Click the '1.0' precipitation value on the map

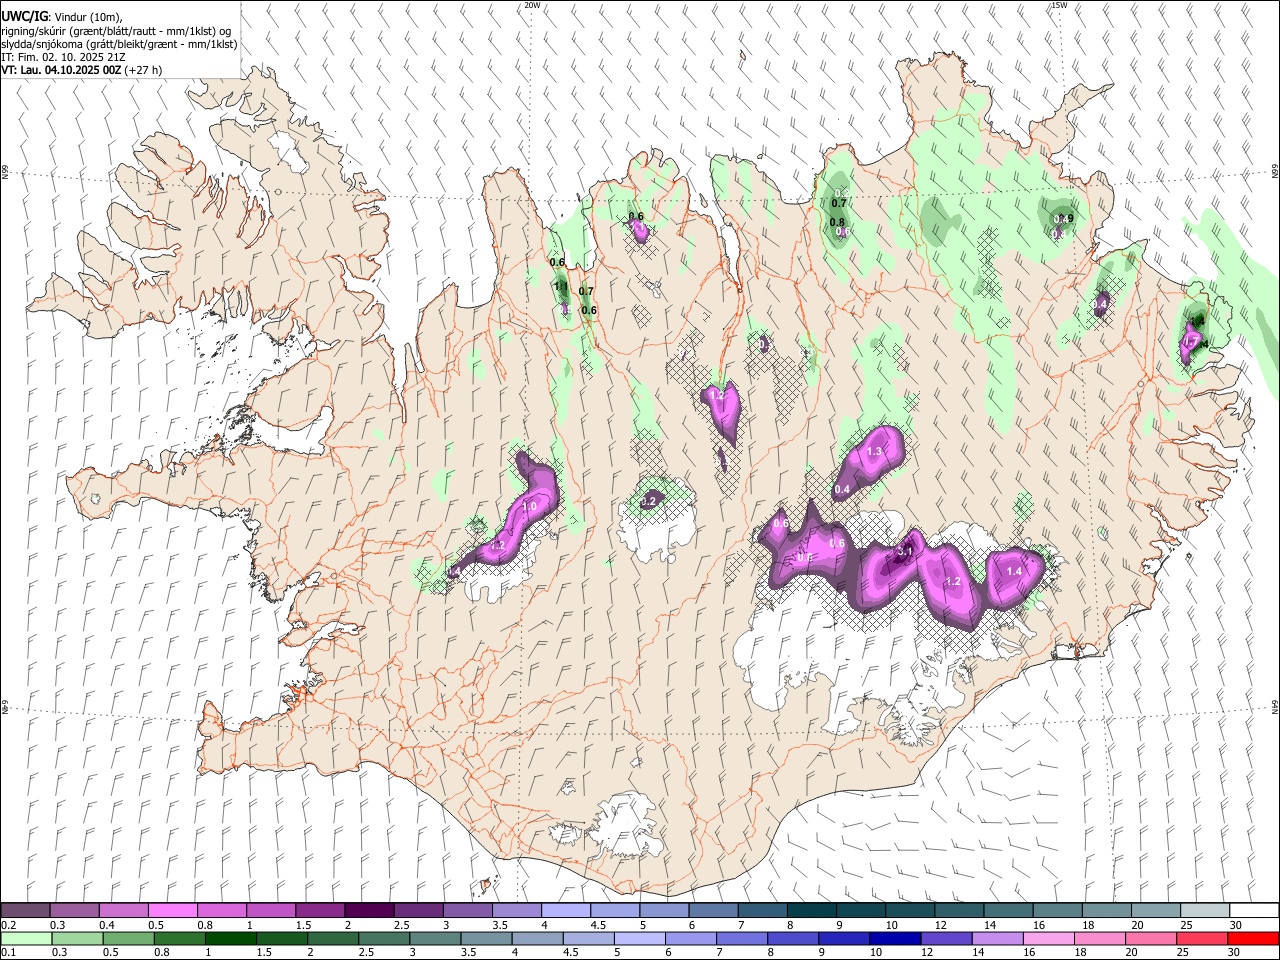[529, 507]
